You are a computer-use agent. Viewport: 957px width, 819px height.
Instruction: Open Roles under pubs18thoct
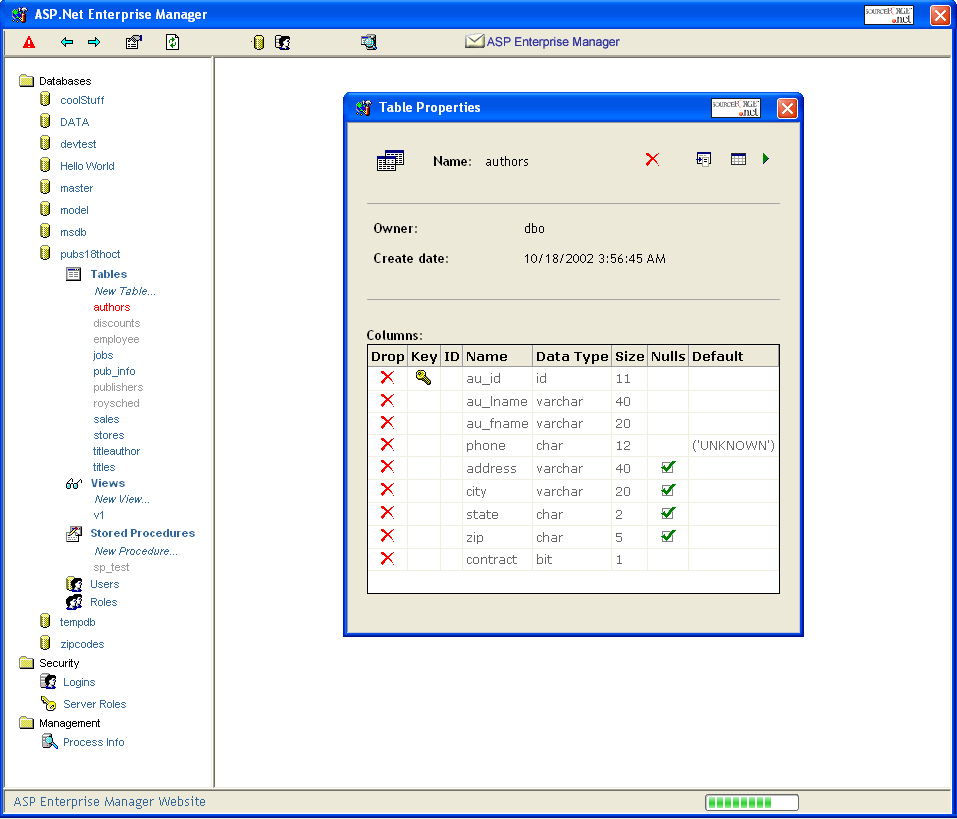[x=103, y=602]
